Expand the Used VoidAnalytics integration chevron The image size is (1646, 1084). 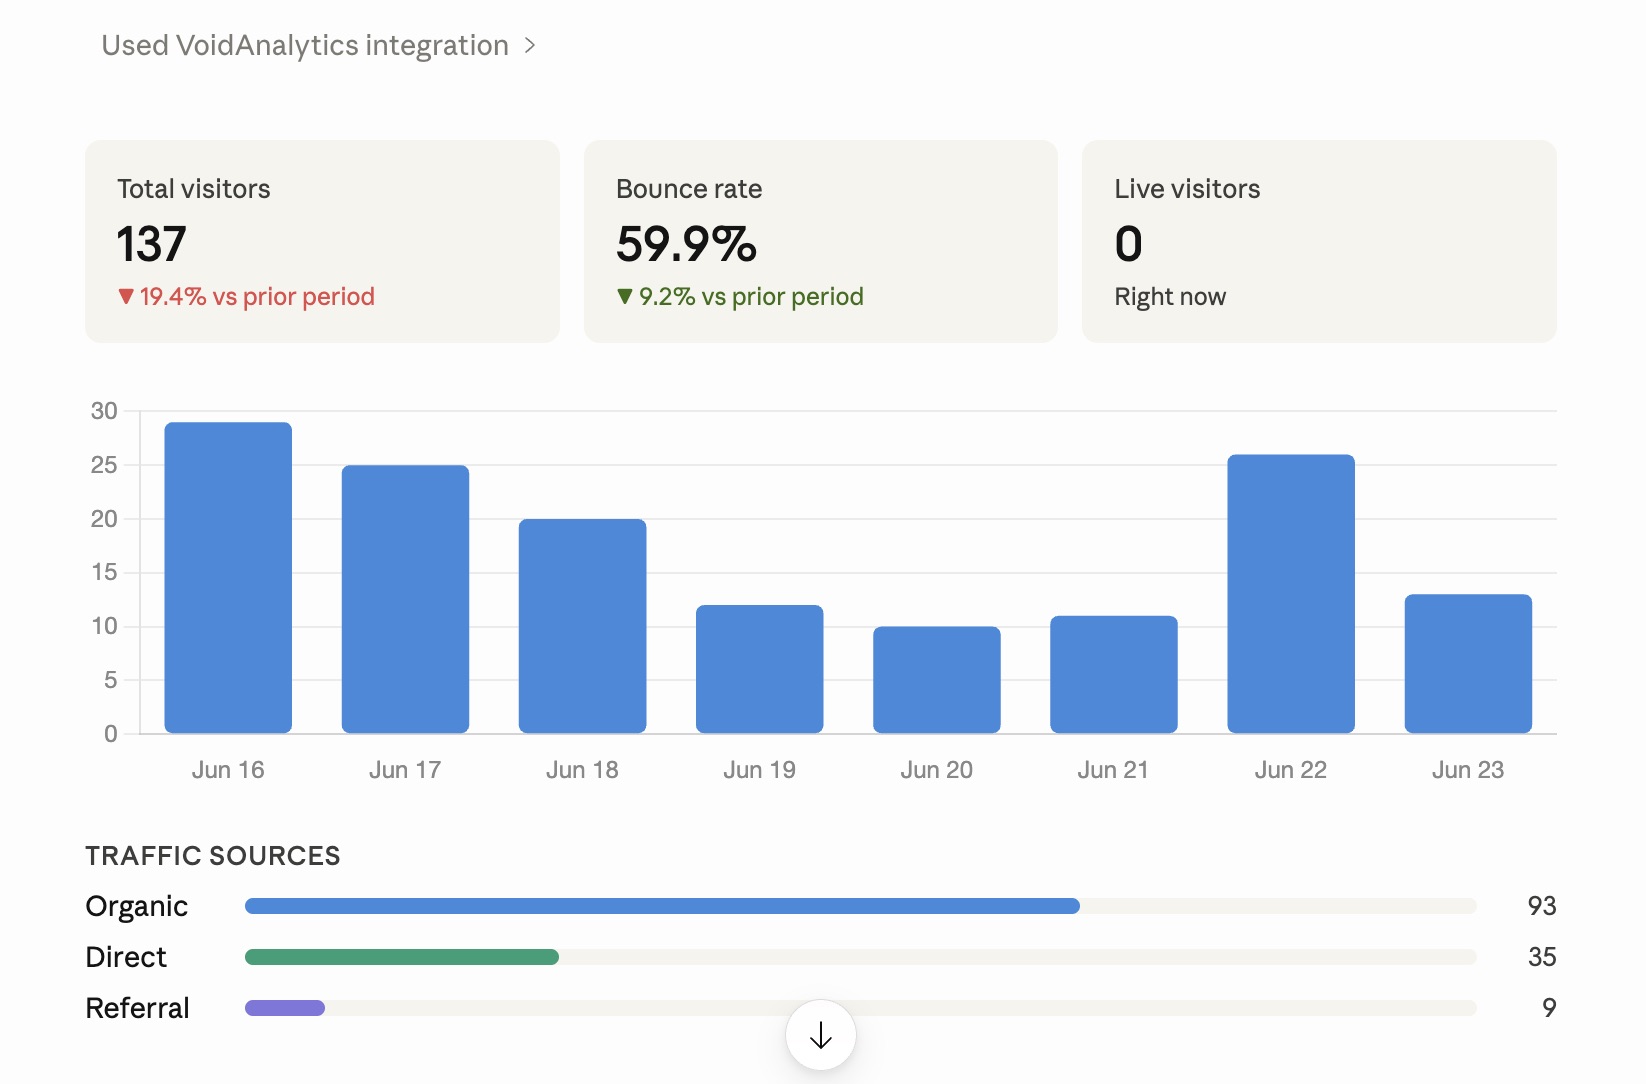tap(530, 46)
